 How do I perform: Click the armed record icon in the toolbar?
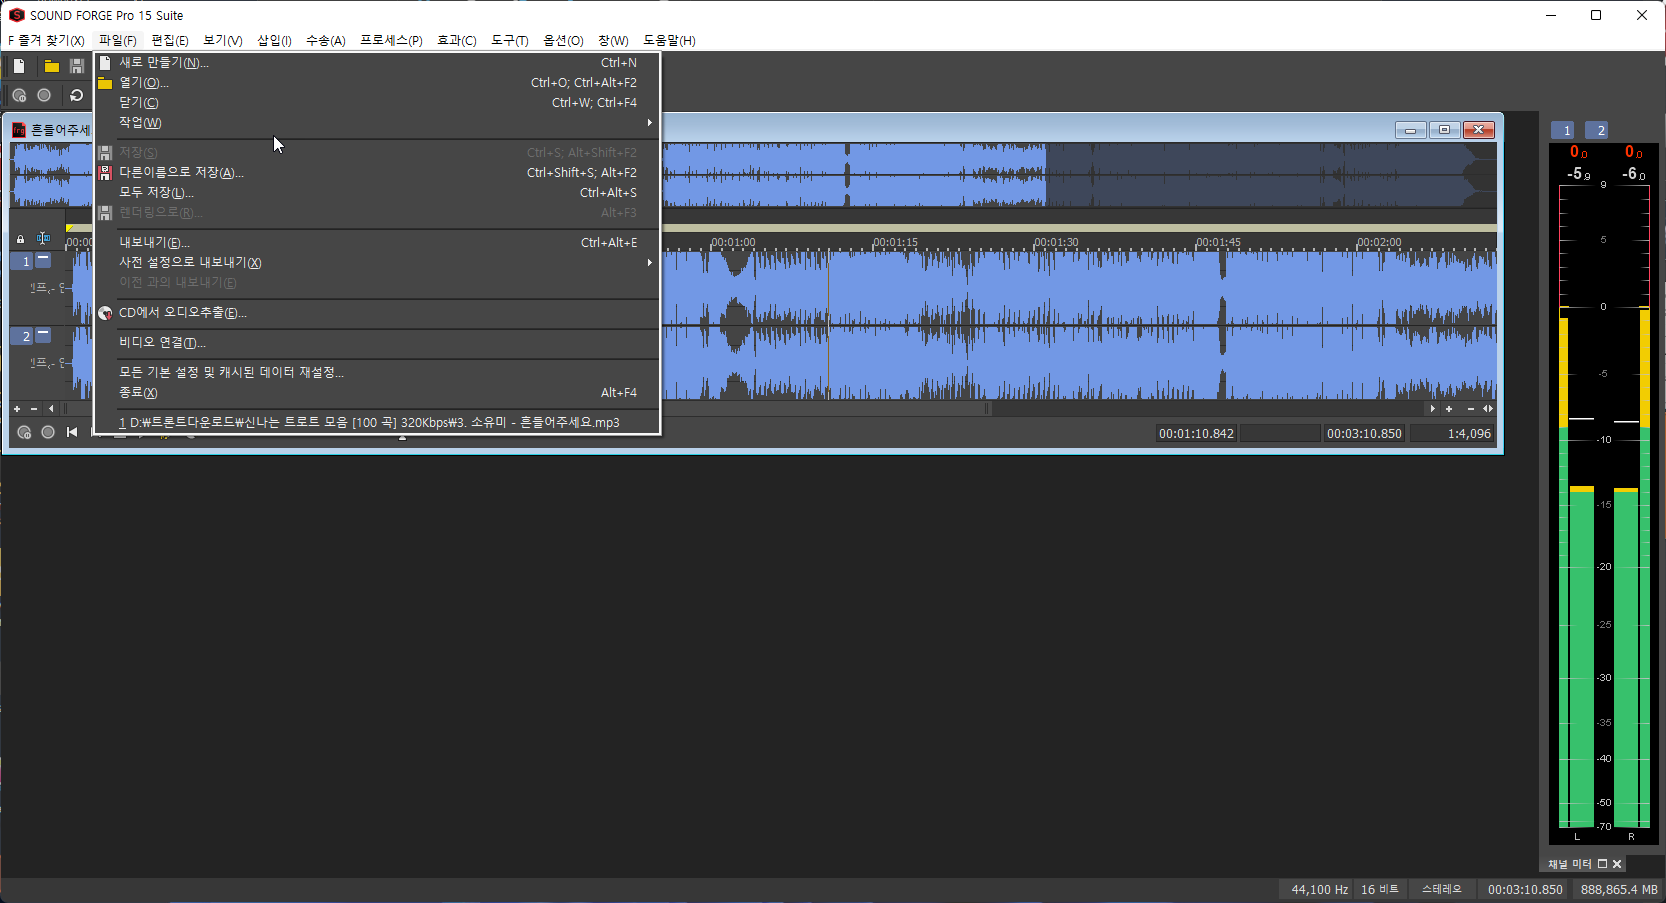click(19, 95)
